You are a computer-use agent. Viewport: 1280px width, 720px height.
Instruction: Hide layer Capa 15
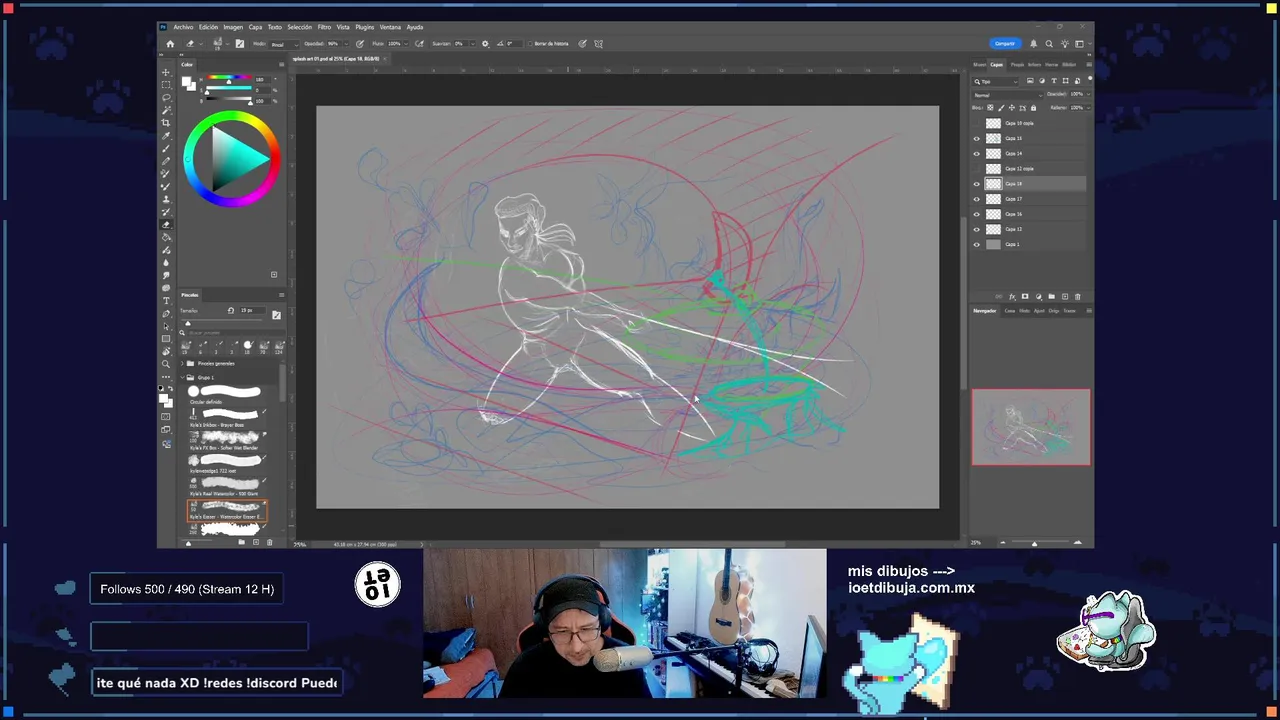click(976, 139)
